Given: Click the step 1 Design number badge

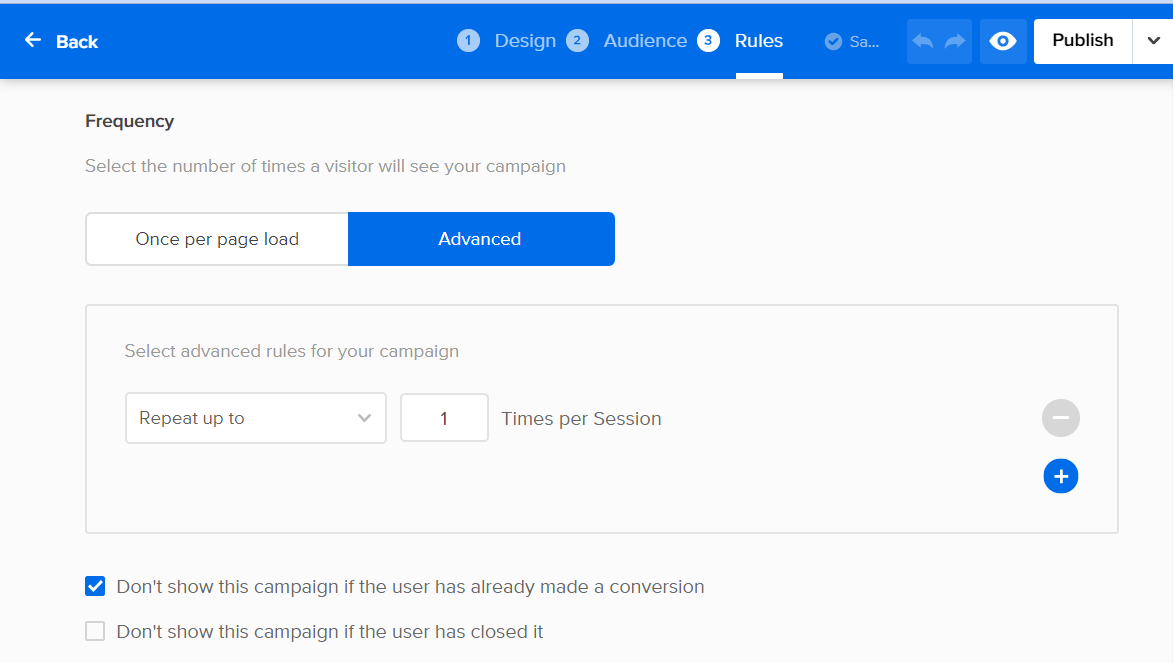Looking at the screenshot, I should [468, 41].
